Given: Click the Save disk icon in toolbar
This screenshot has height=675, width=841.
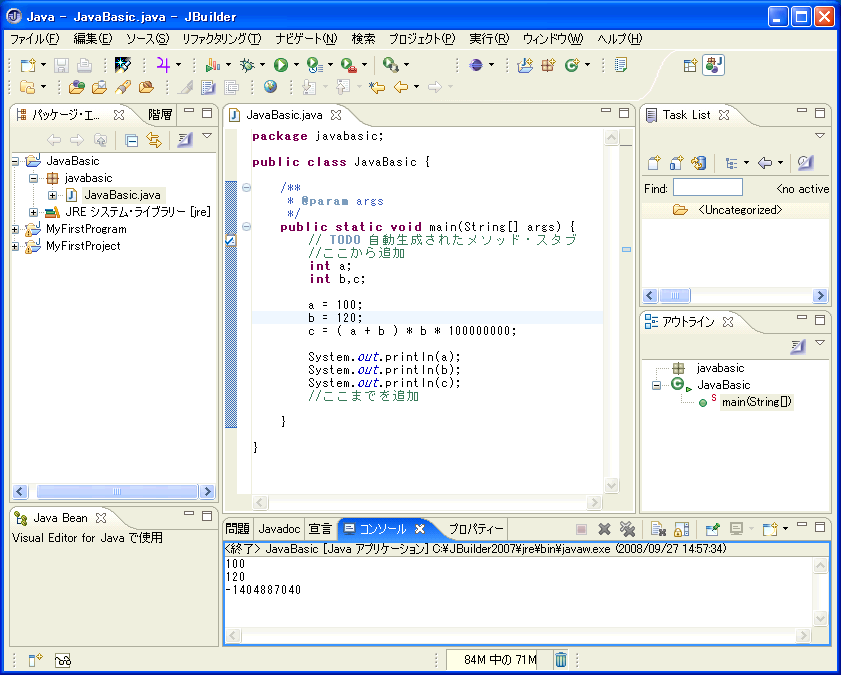Looking at the screenshot, I should [62, 65].
